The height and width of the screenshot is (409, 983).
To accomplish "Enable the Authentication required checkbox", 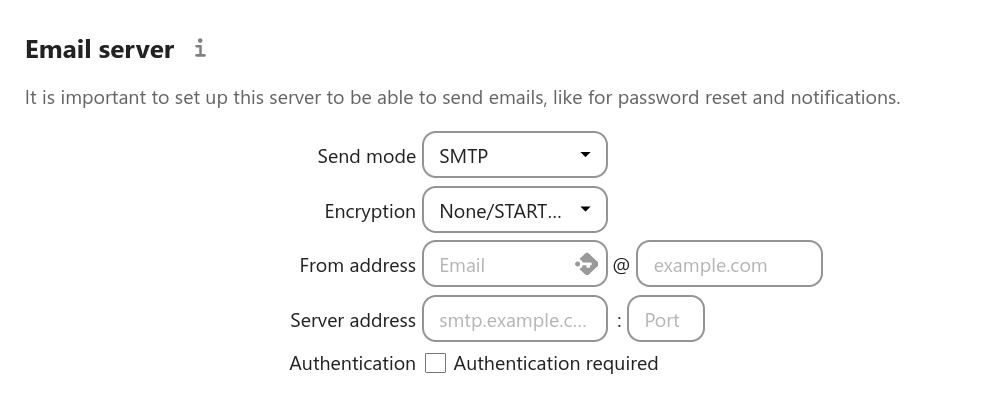I will coord(435,363).
